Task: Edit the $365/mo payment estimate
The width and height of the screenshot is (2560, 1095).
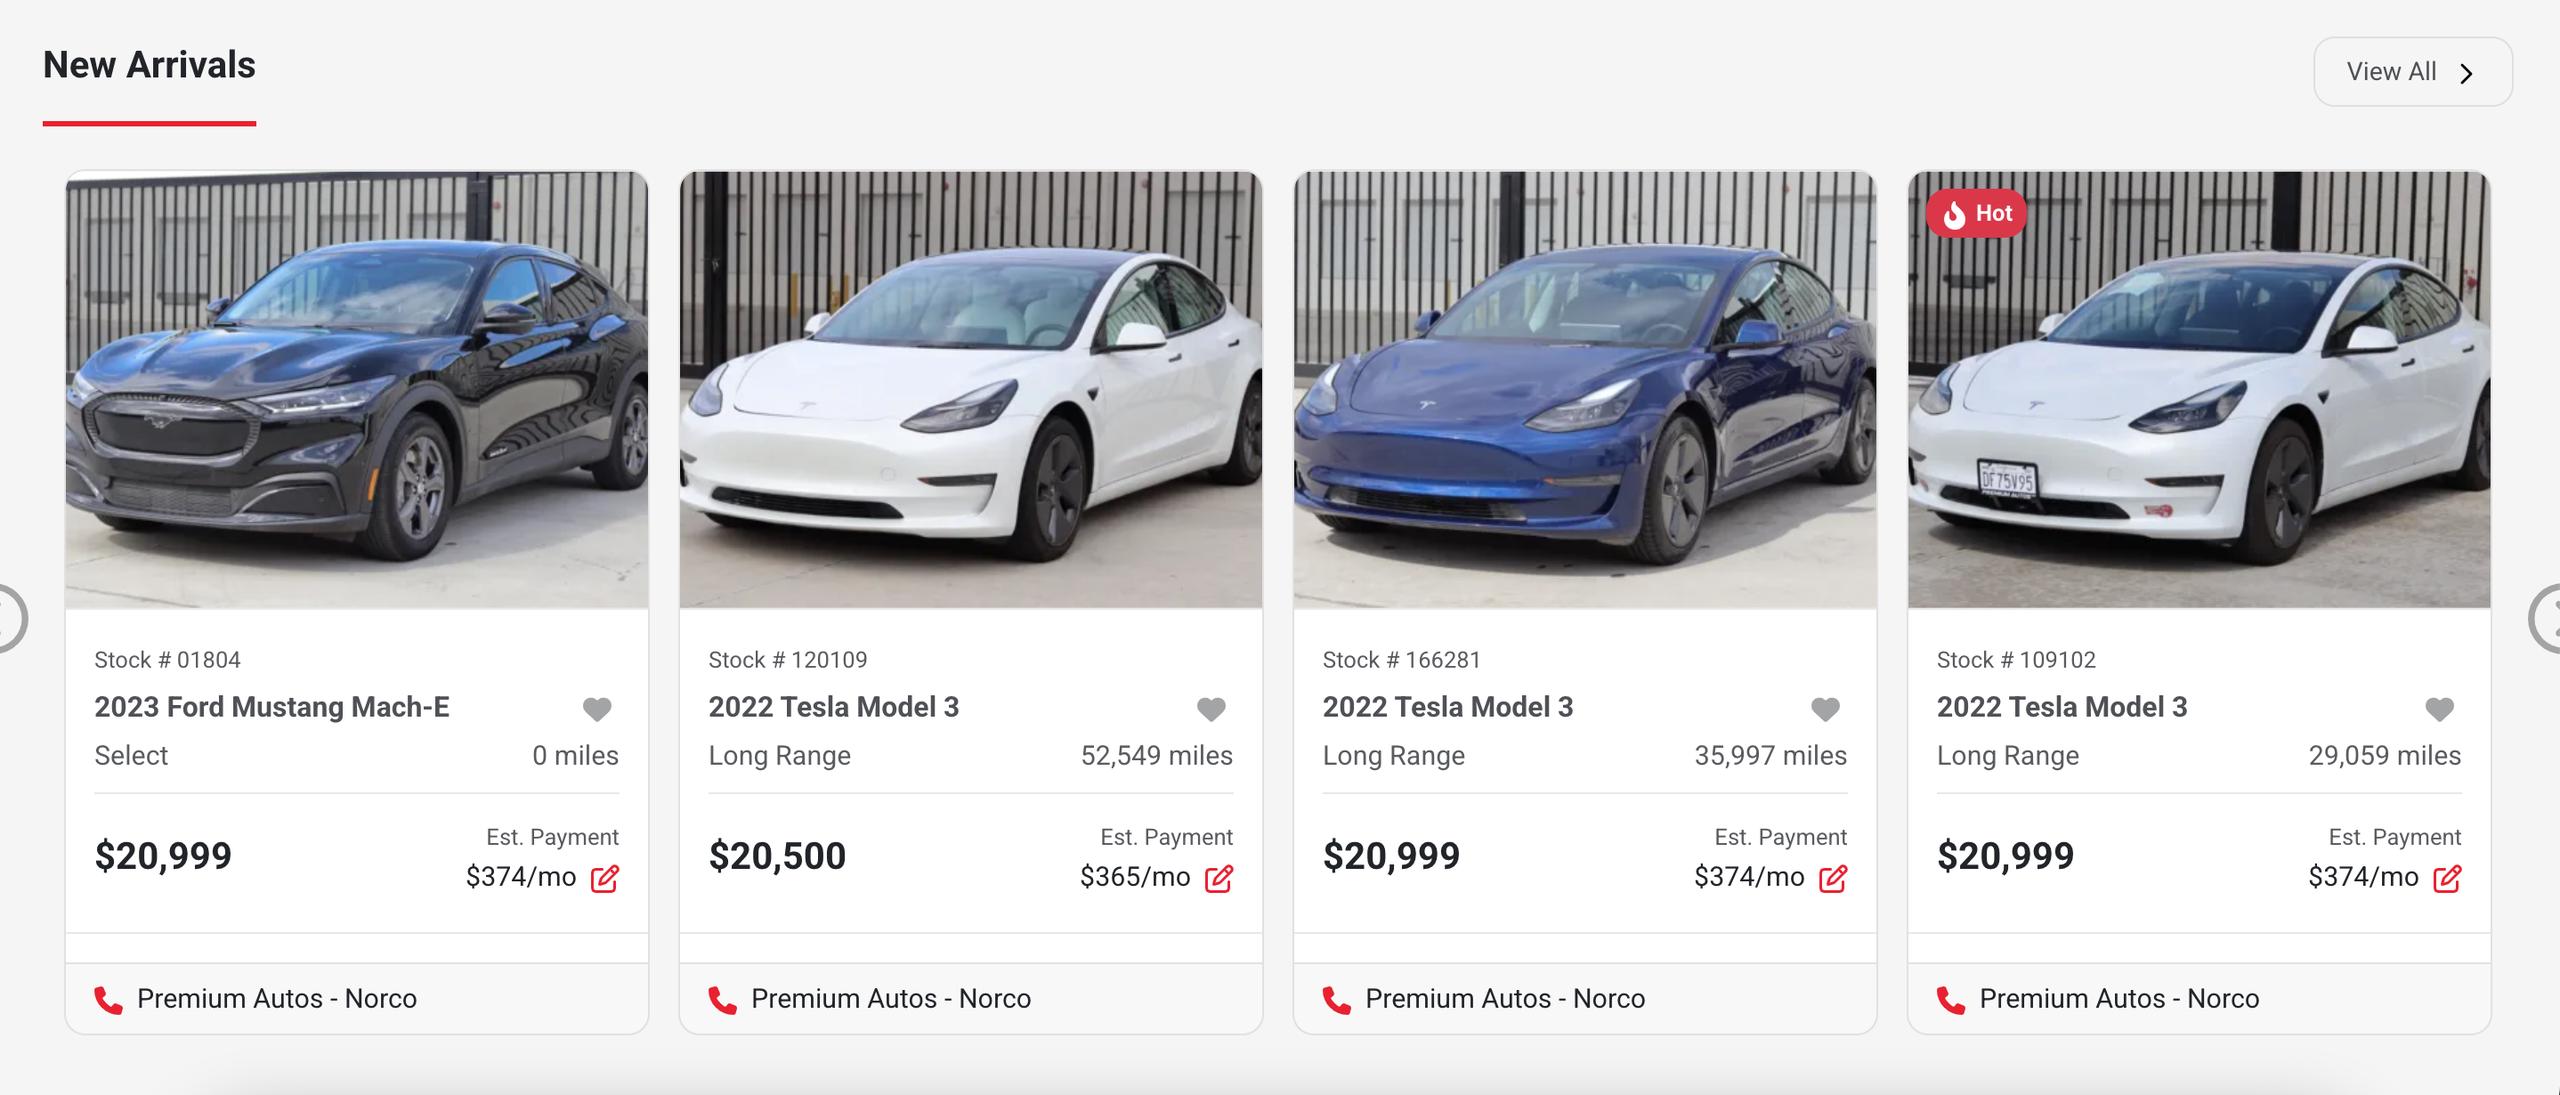Action: (1218, 878)
